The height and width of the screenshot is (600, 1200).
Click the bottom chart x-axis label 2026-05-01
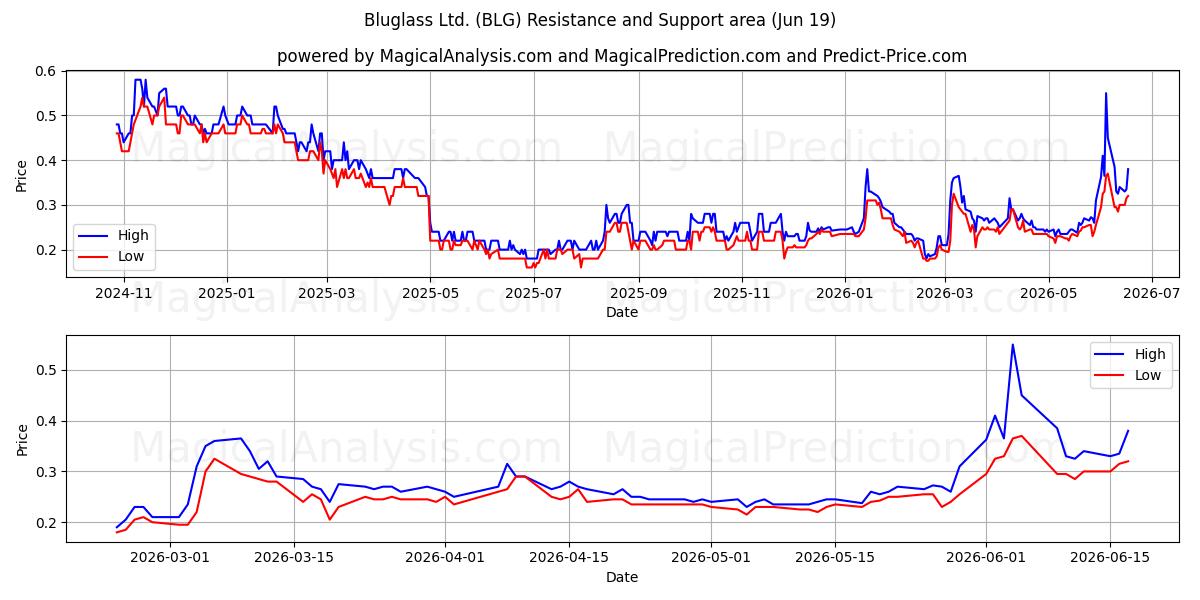[711, 559]
